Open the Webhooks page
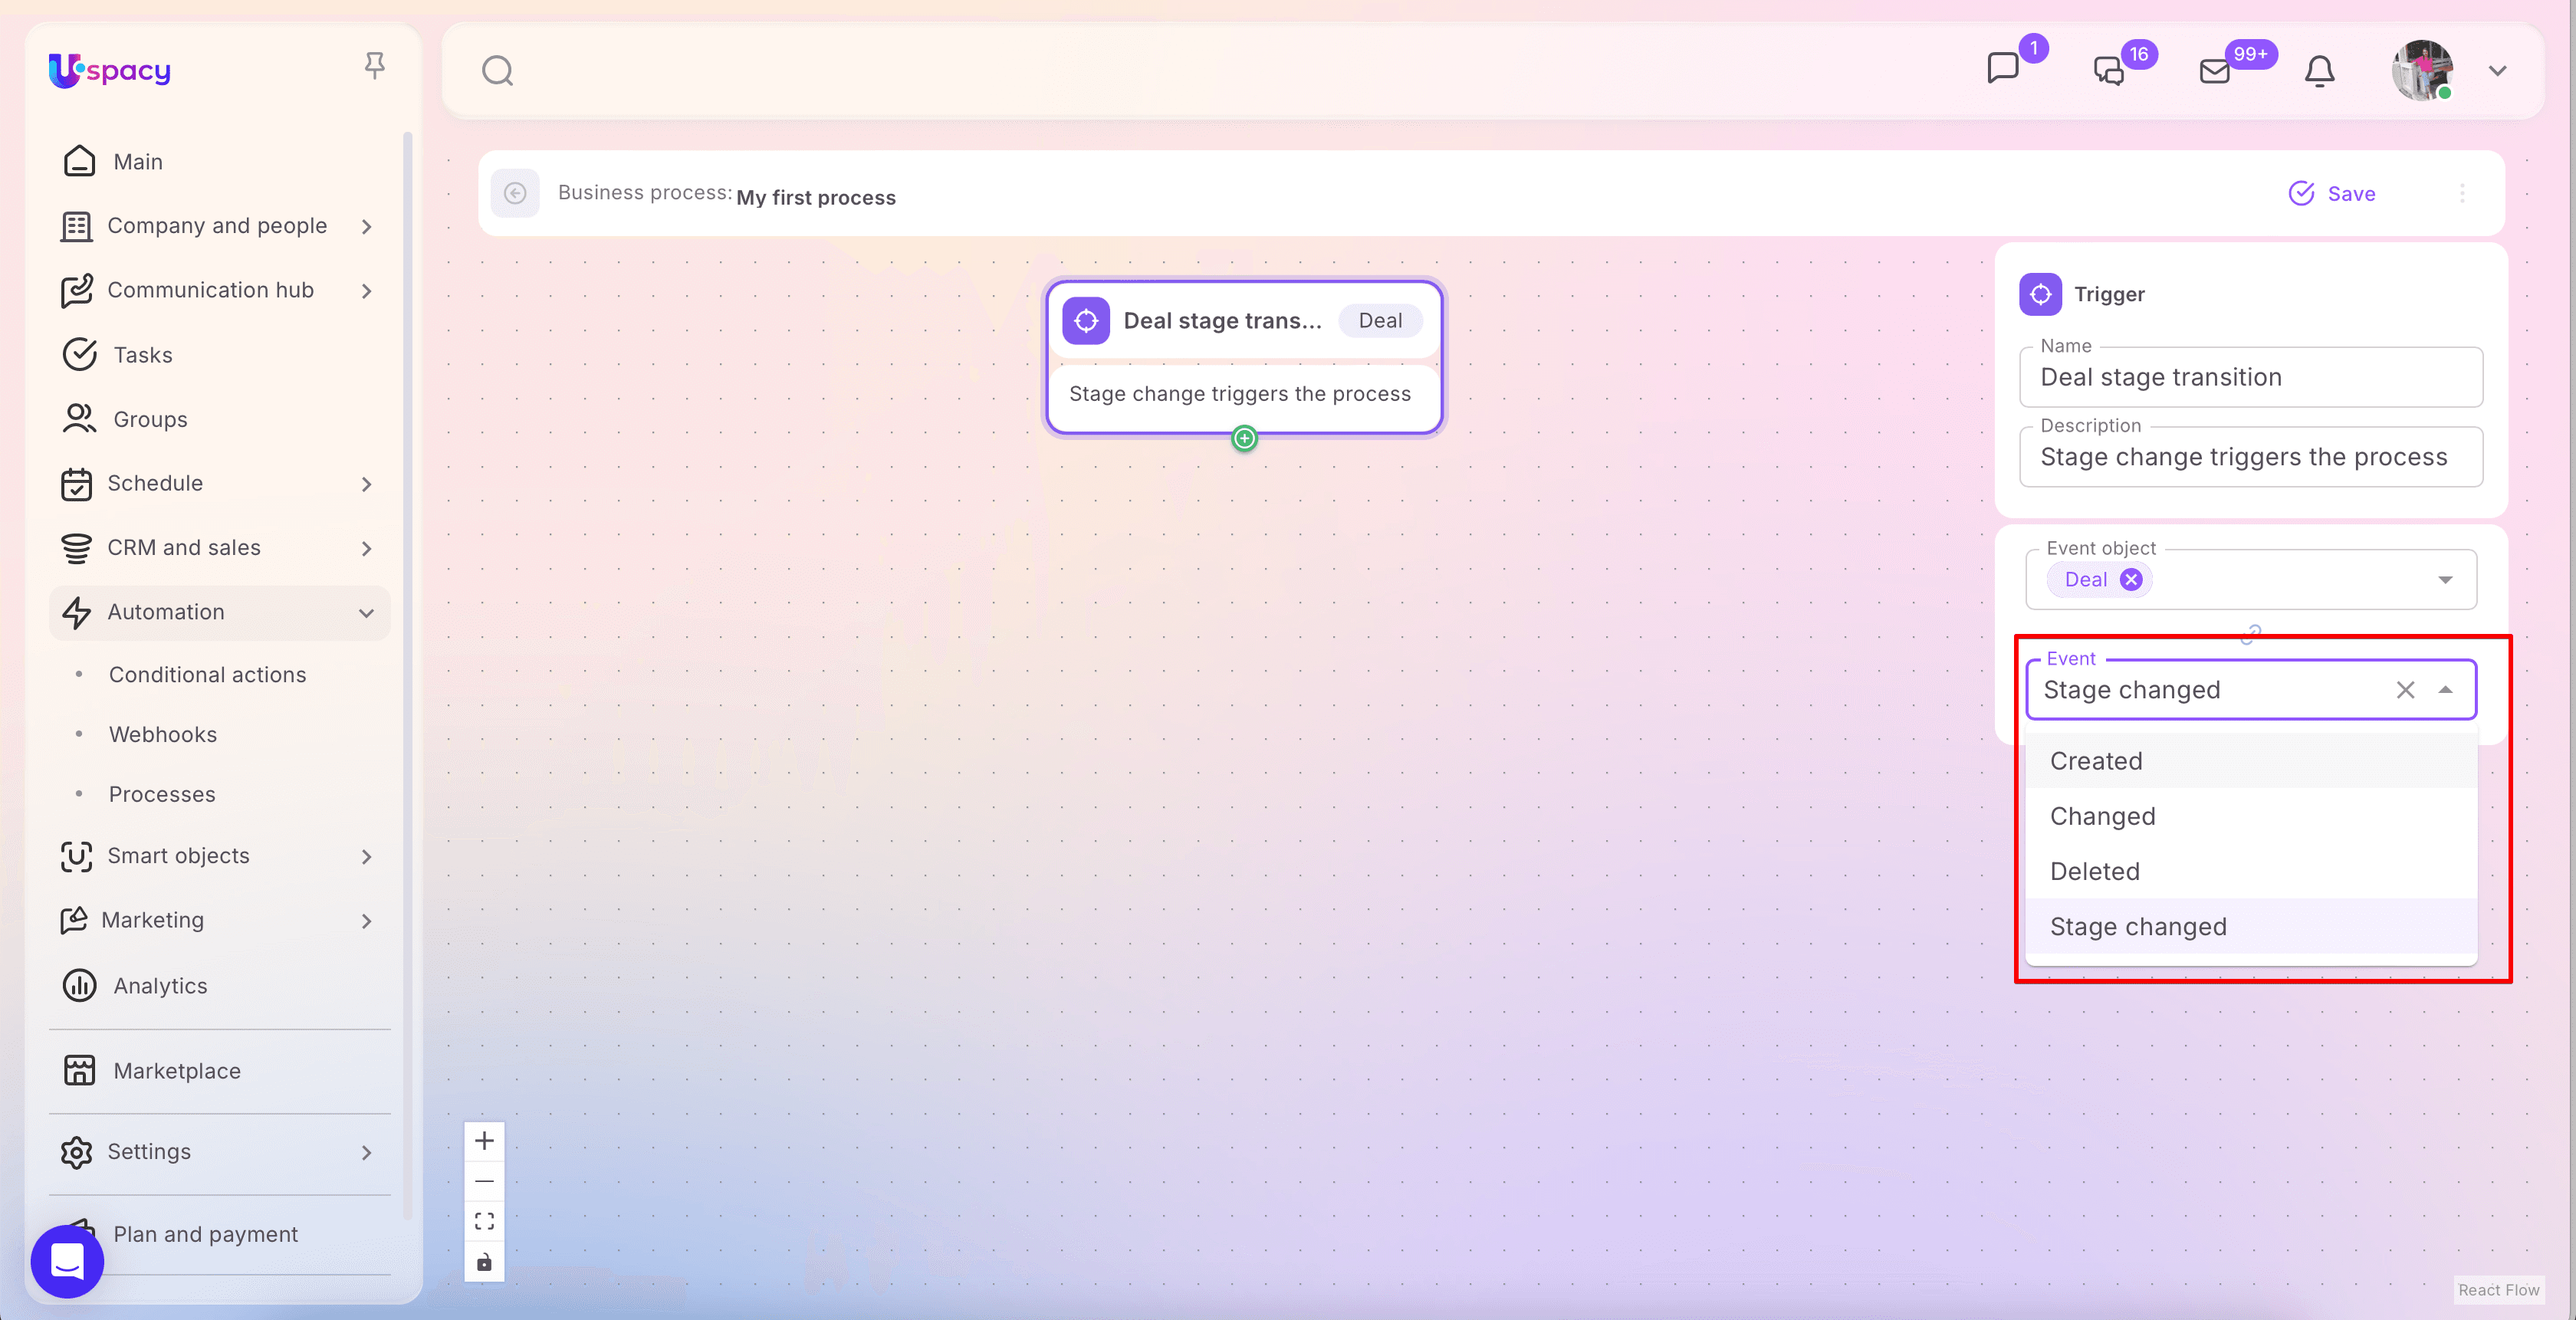The width and height of the screenshot is (2576, 1320). click(163, 734)
